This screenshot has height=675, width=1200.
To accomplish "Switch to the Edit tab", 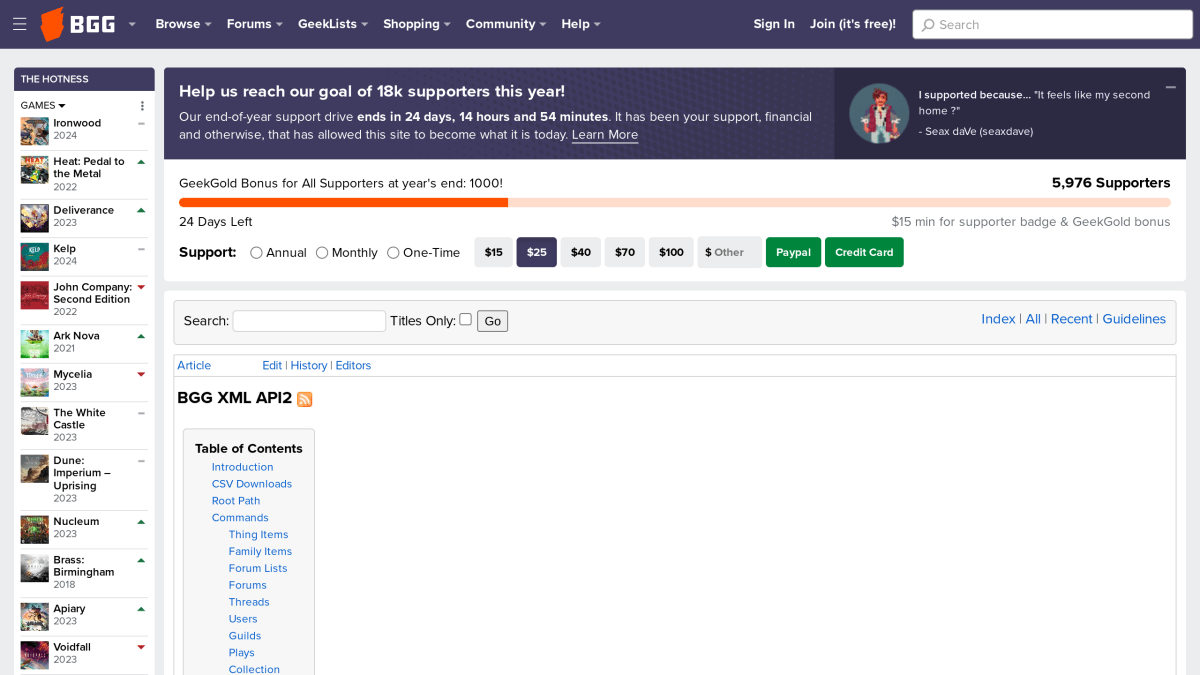I will (x=272, y=366).
